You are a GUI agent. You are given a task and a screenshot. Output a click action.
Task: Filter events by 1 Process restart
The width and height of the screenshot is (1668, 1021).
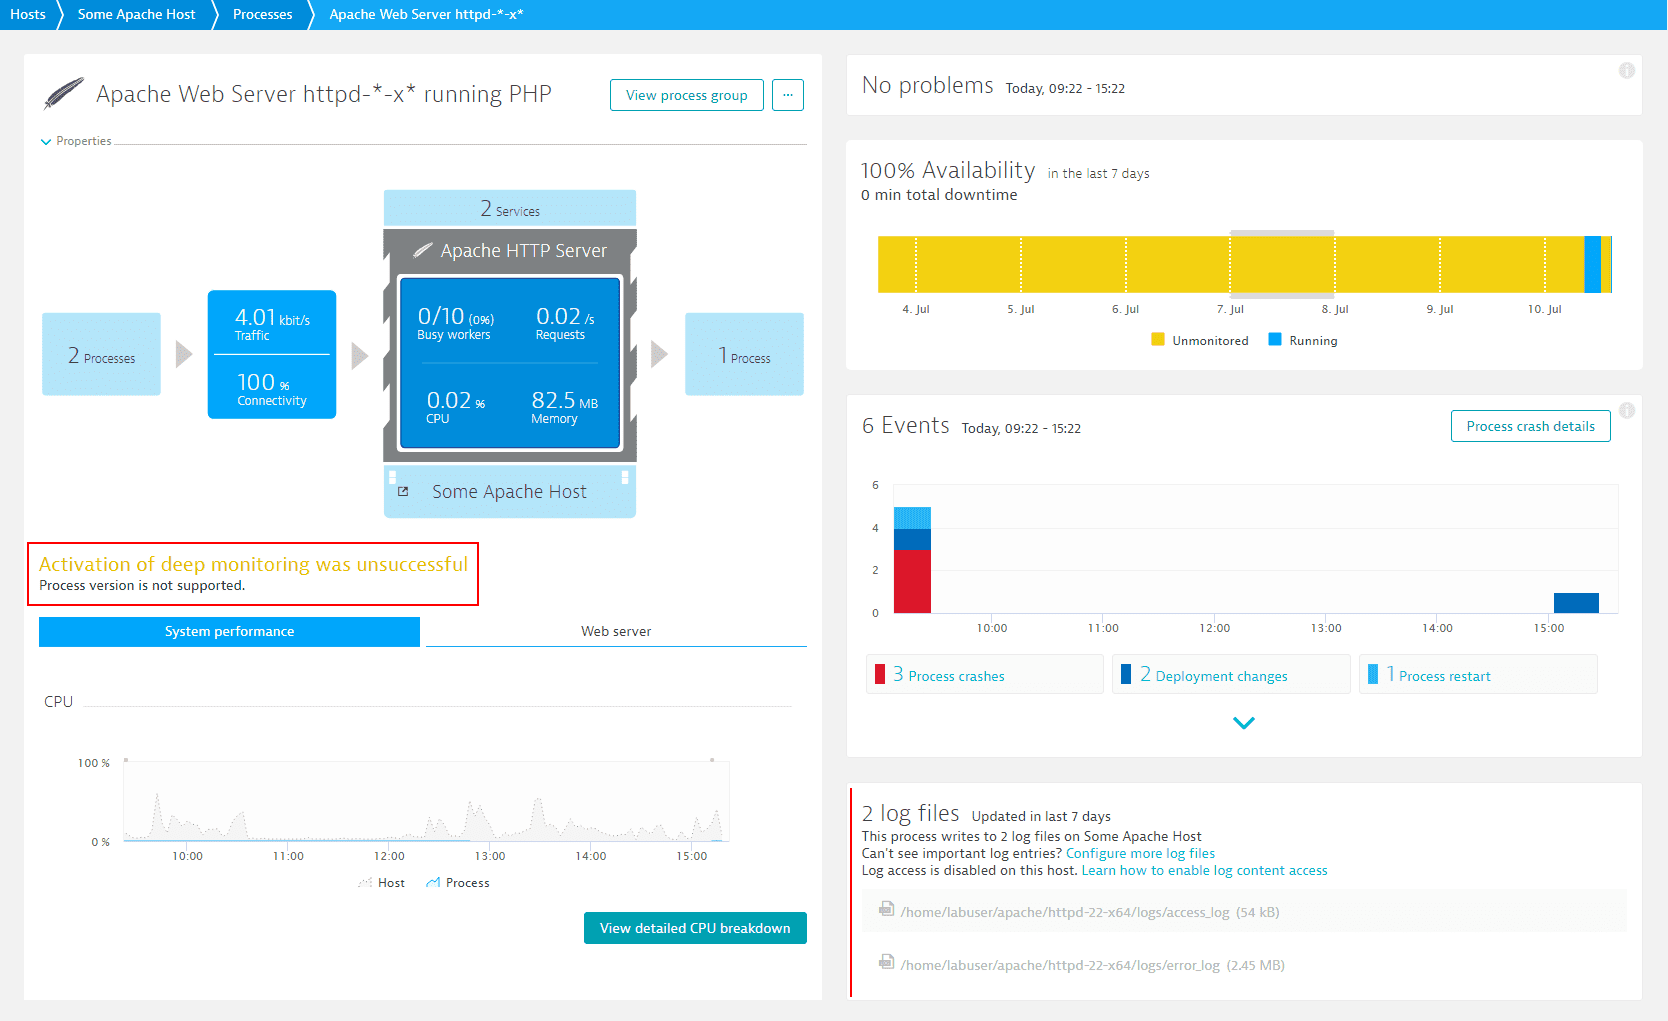pyautogui.click(x=1478, y=675)
